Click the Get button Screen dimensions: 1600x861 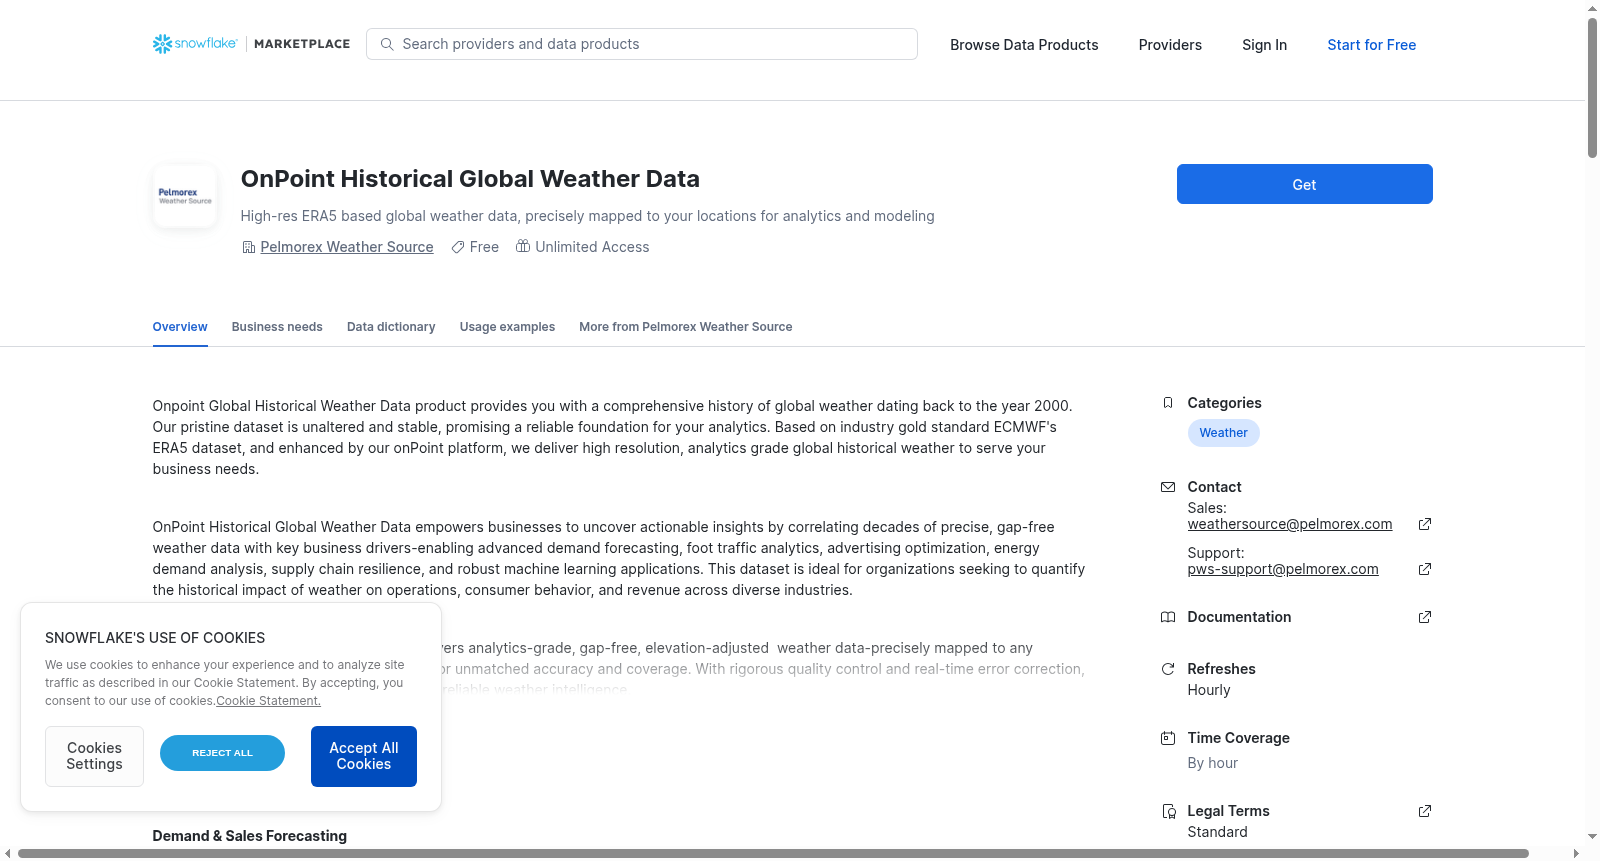[x=1305, y=184]
